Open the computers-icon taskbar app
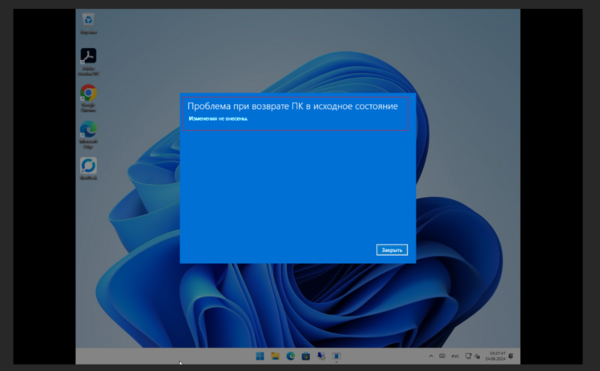The height and width of the screenshot is (371, 600). 321,356
